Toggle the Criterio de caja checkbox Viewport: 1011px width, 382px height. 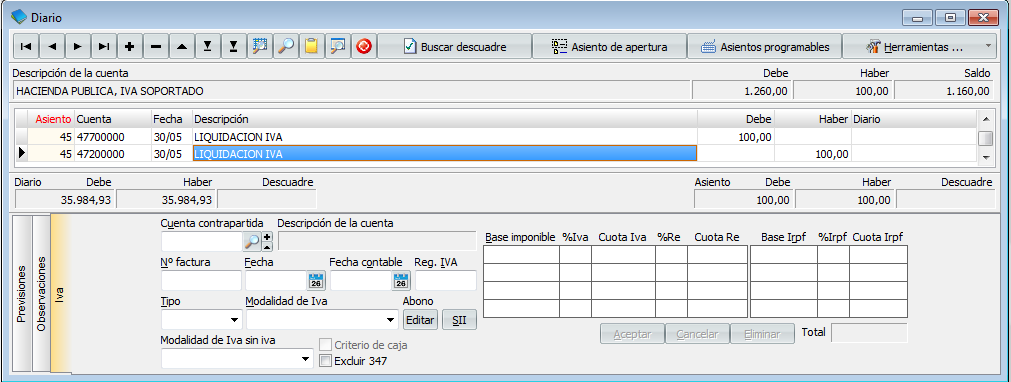[326, 345]
